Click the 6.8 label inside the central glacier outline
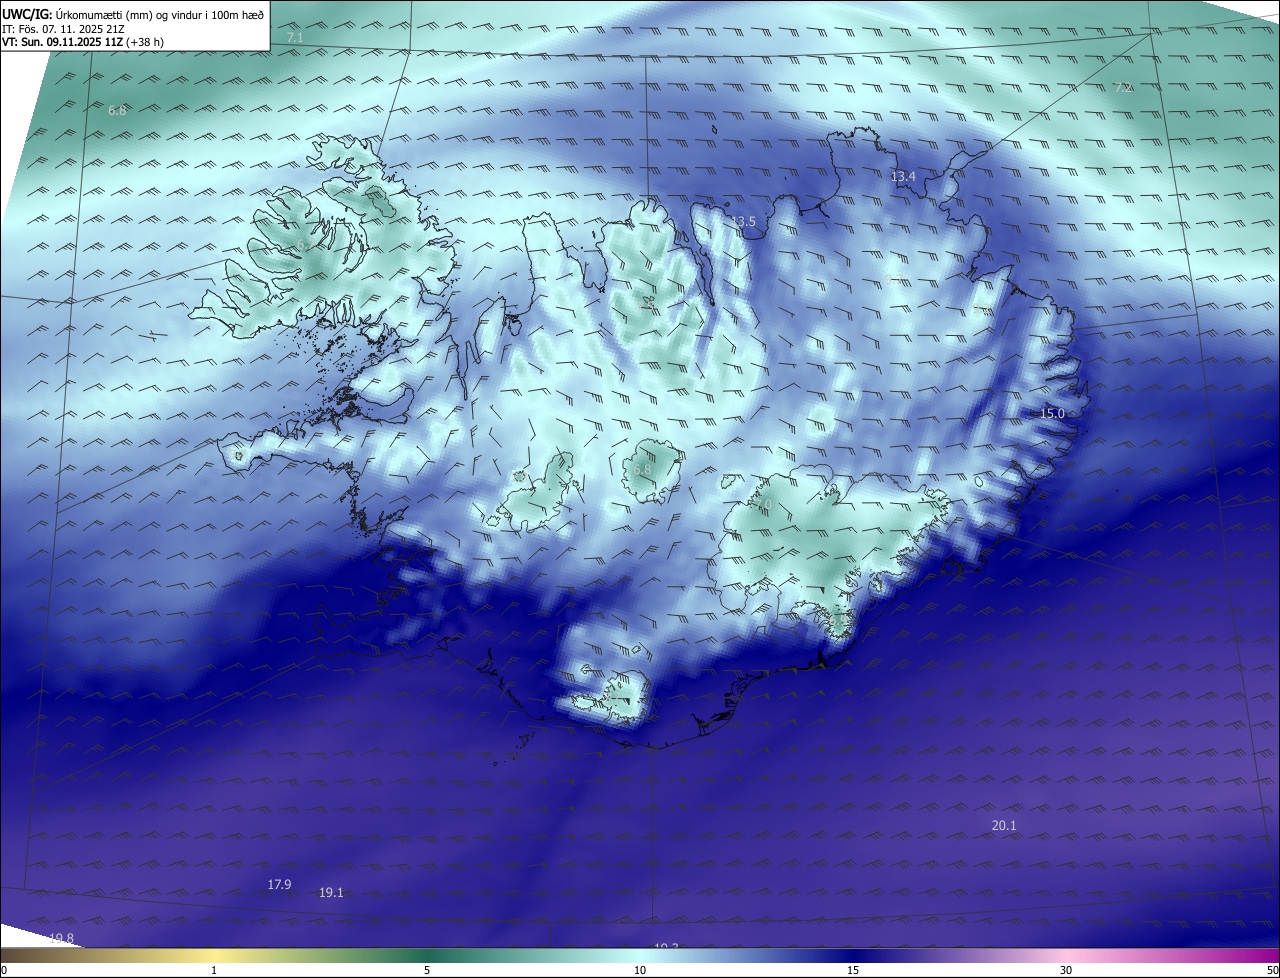 (x=642, y=469)
